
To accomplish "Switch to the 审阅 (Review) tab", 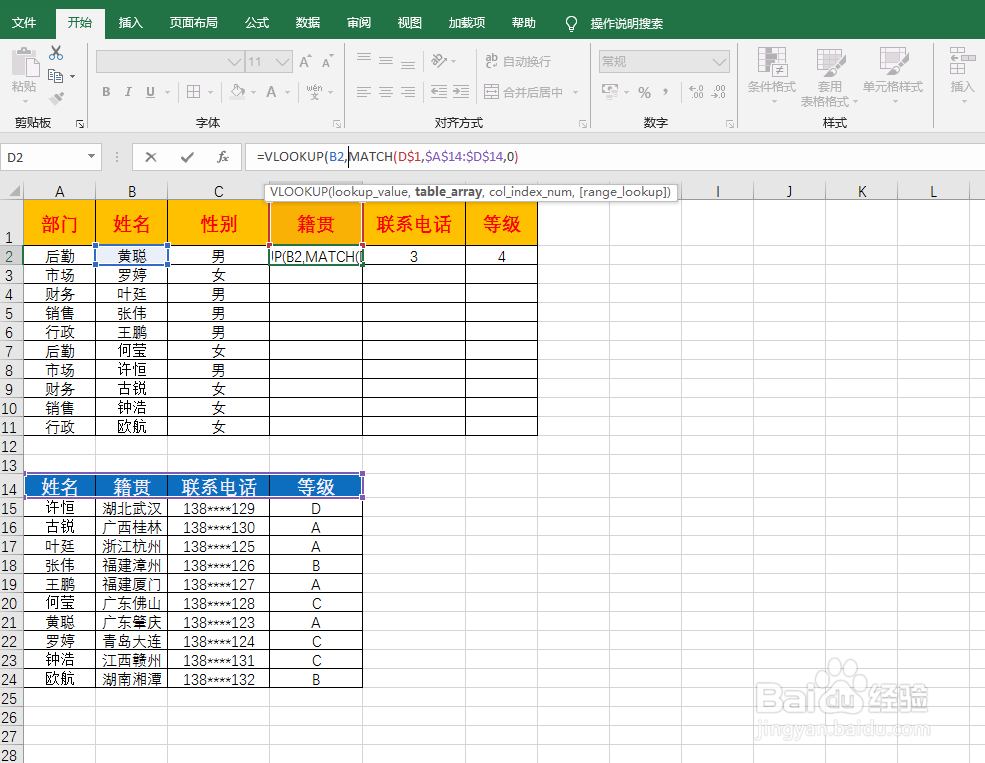I will 359,23.
